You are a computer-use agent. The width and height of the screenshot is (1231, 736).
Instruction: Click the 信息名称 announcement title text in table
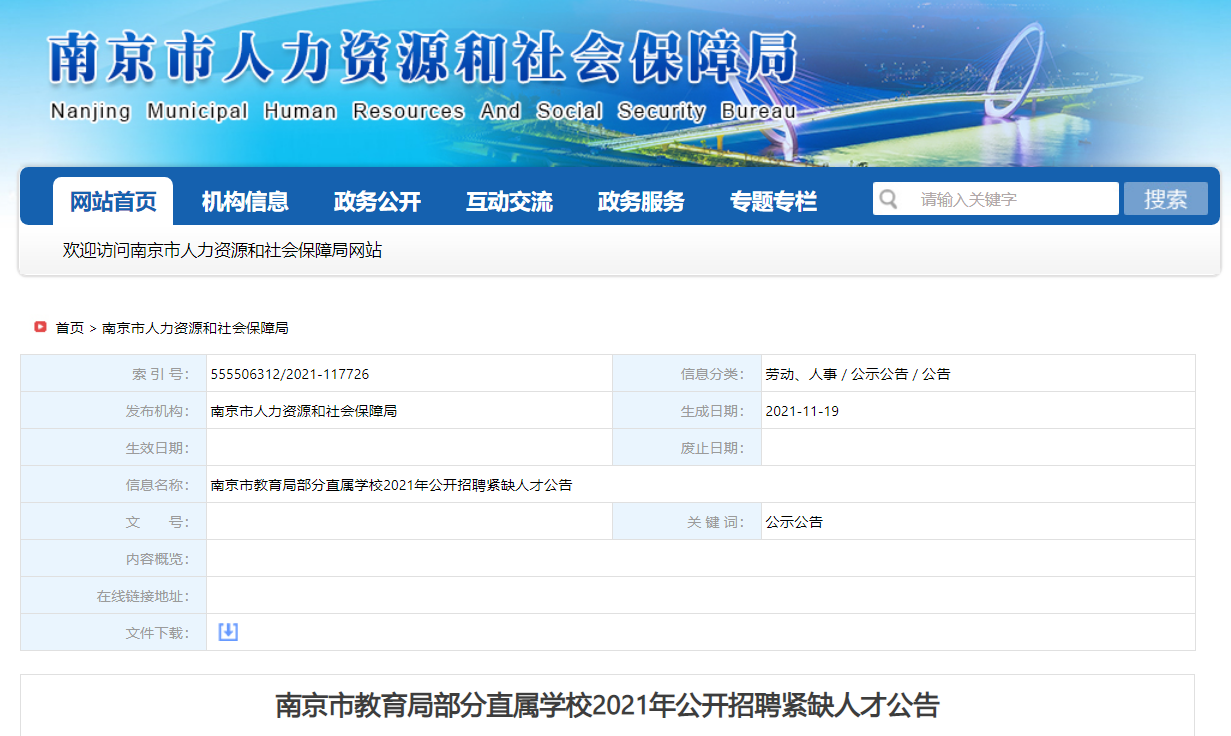391,485
